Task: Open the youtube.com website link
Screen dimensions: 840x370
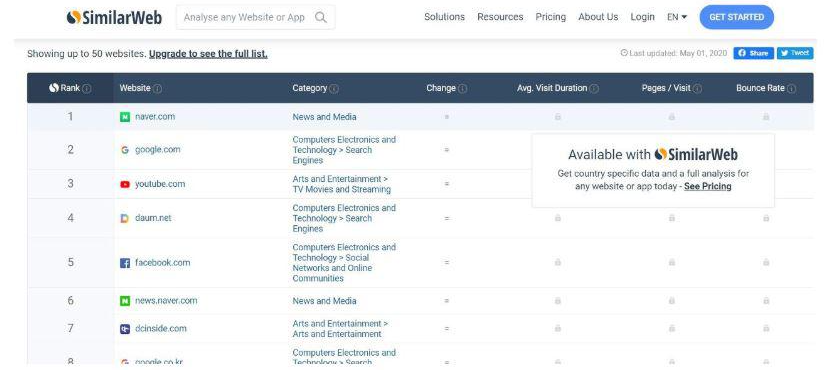Action: pyautogui.click(x=160, y=184)
